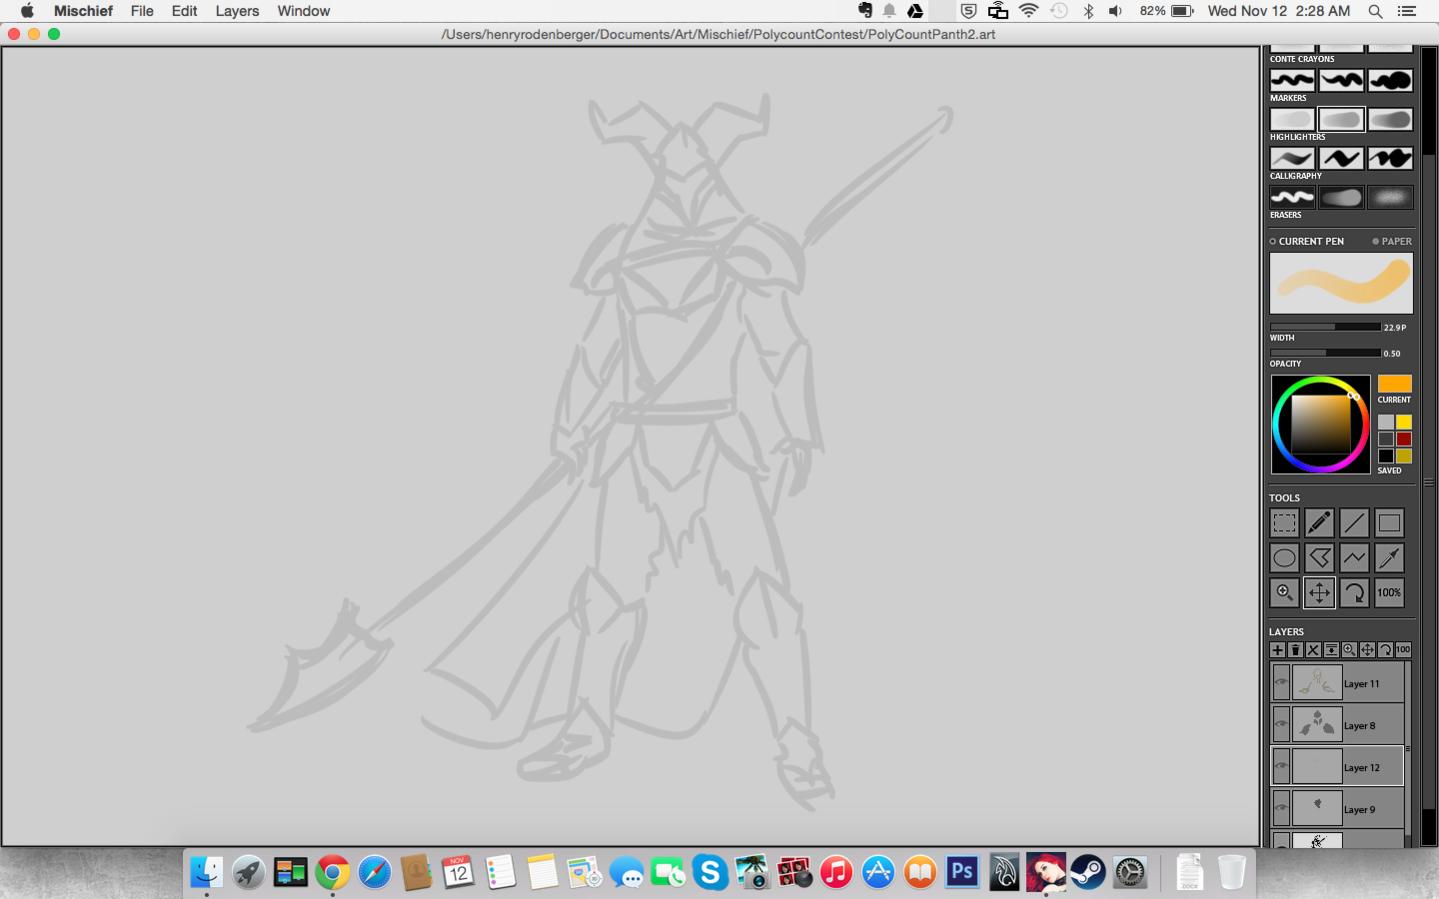Click the current pen stroke preview
Image resolution: width=1439 pixels, height=899 pixels.
pos(1341,283)
